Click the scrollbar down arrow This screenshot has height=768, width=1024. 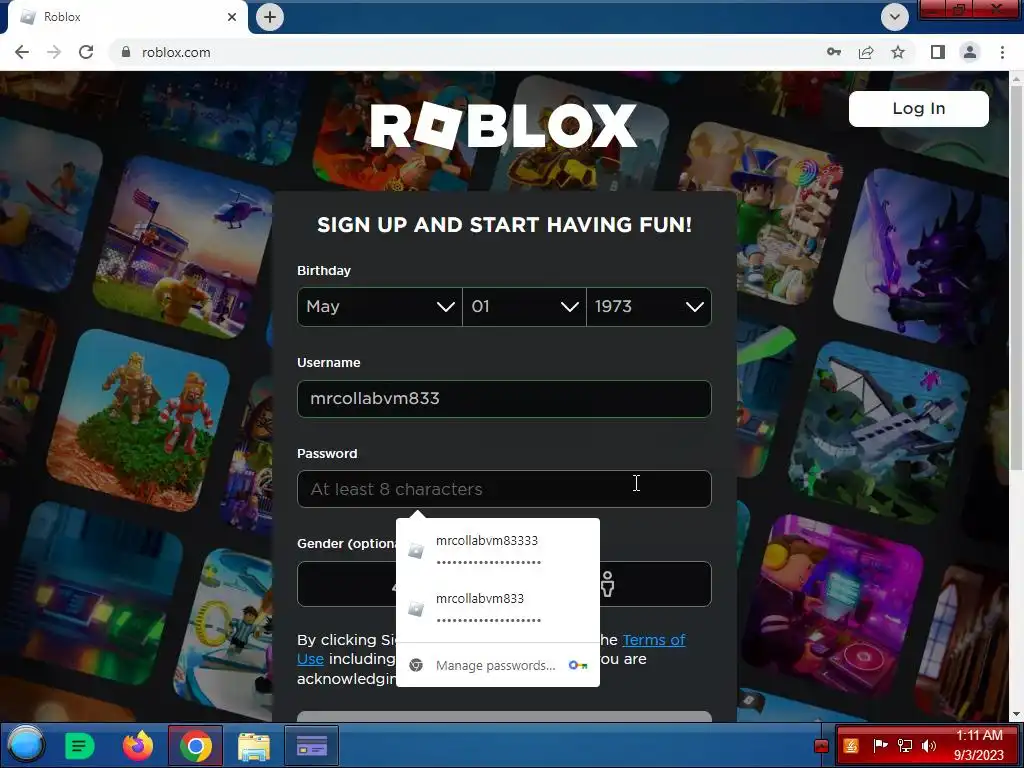pos(1016,714)
